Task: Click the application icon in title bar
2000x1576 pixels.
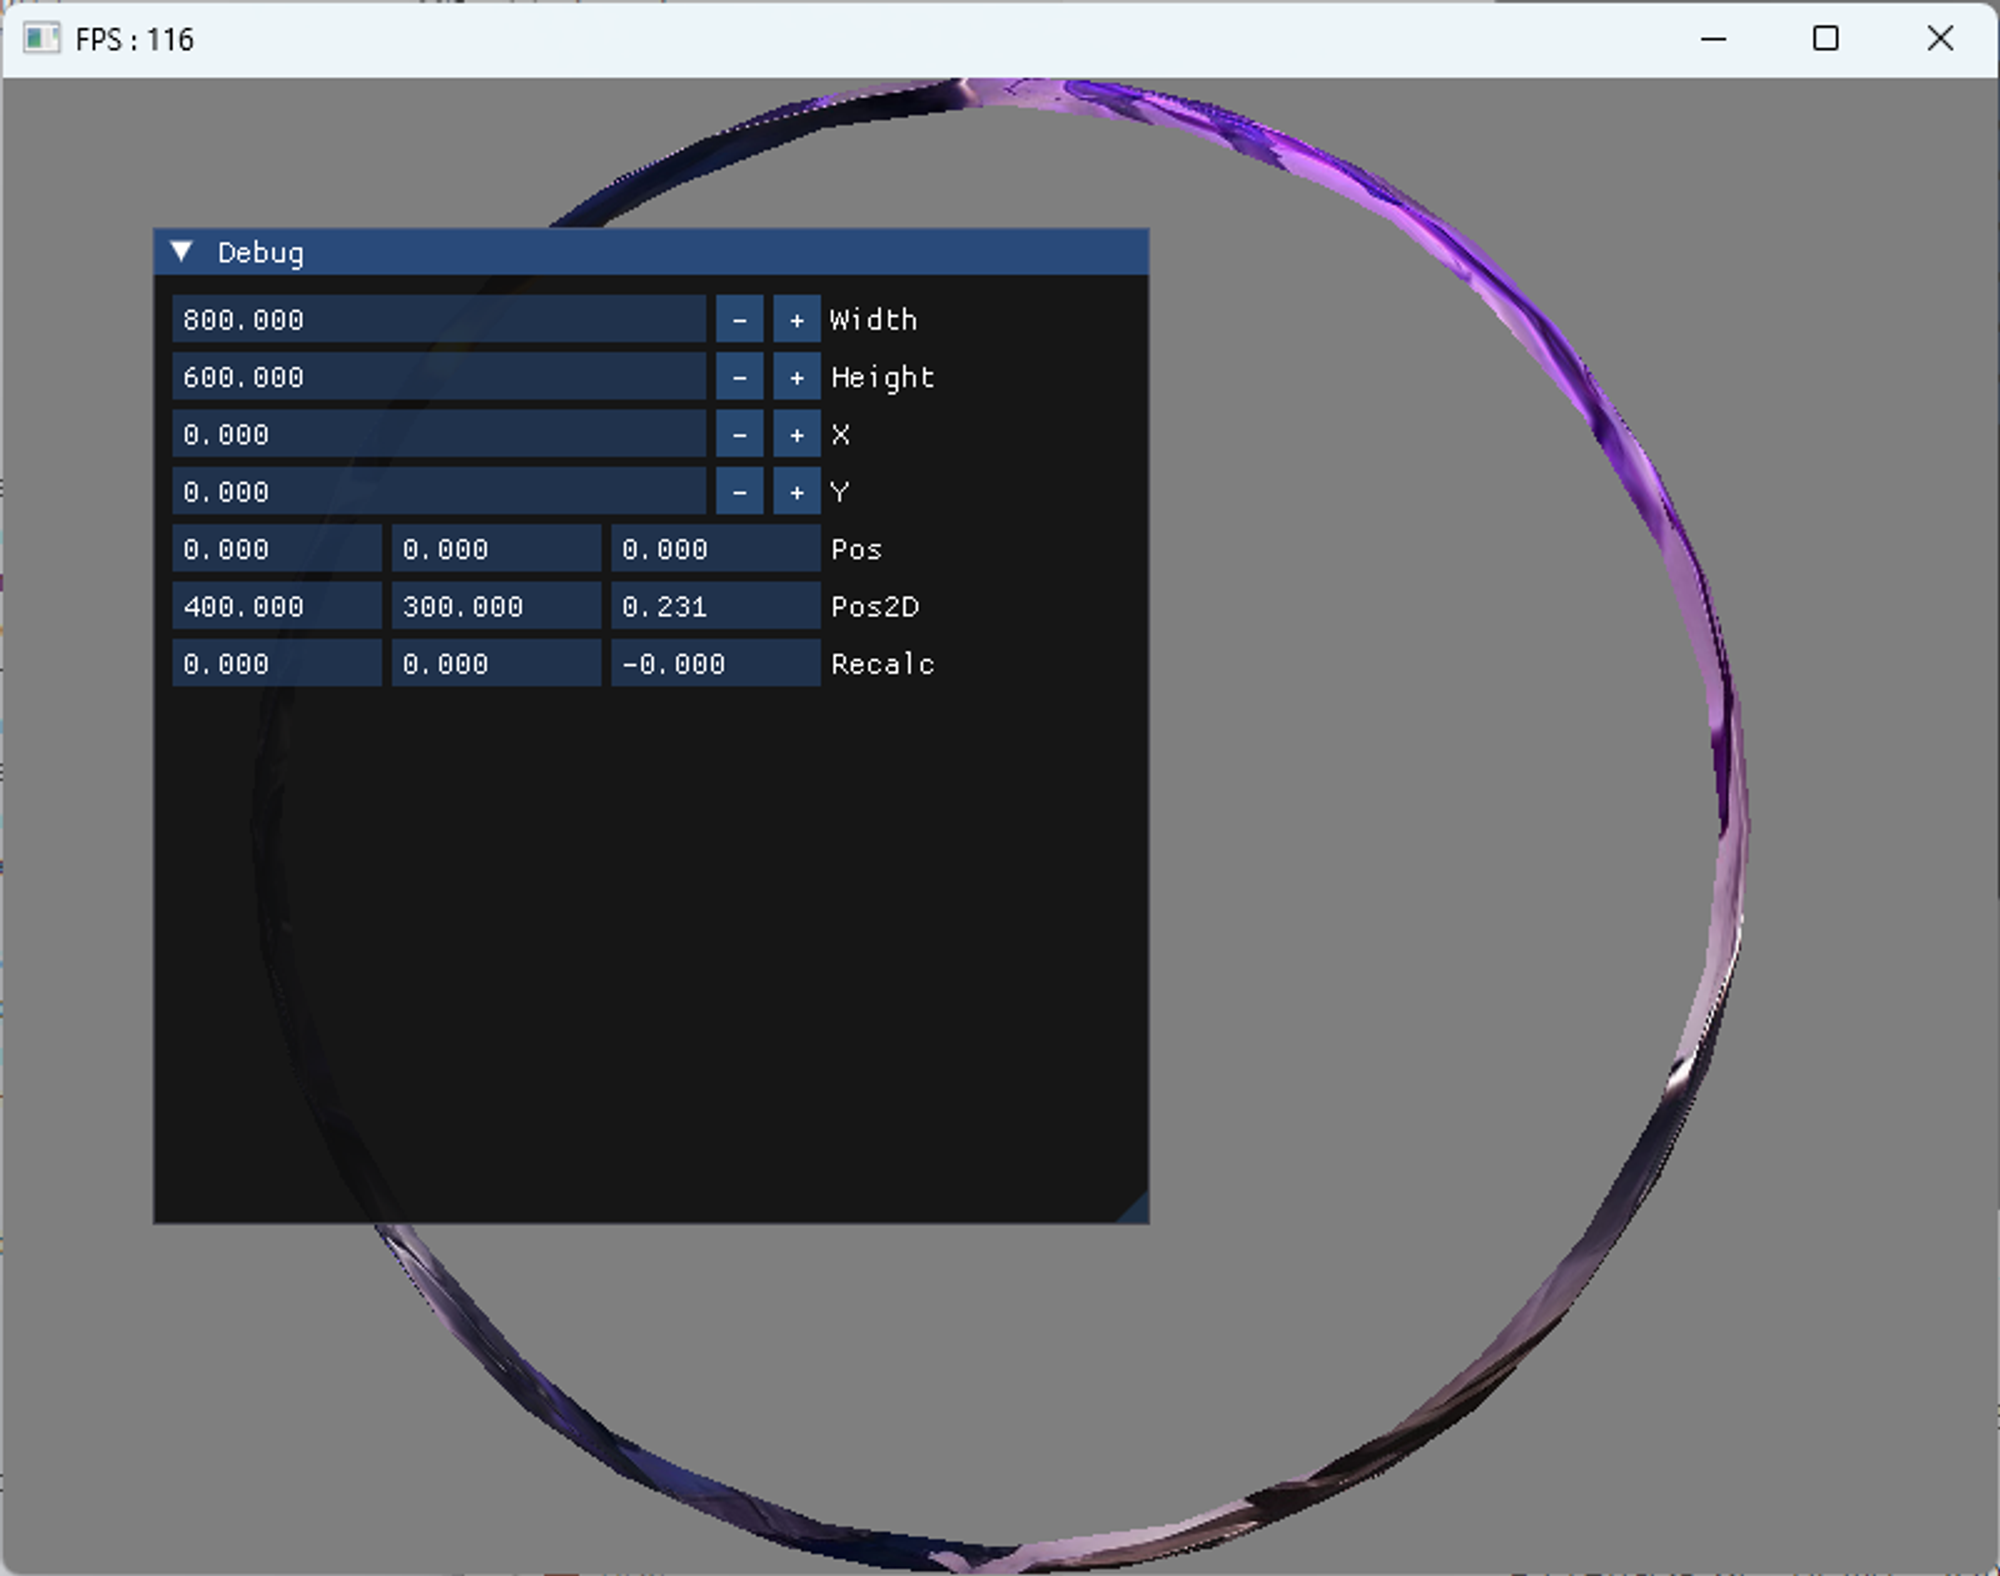Action: [41, 39]
